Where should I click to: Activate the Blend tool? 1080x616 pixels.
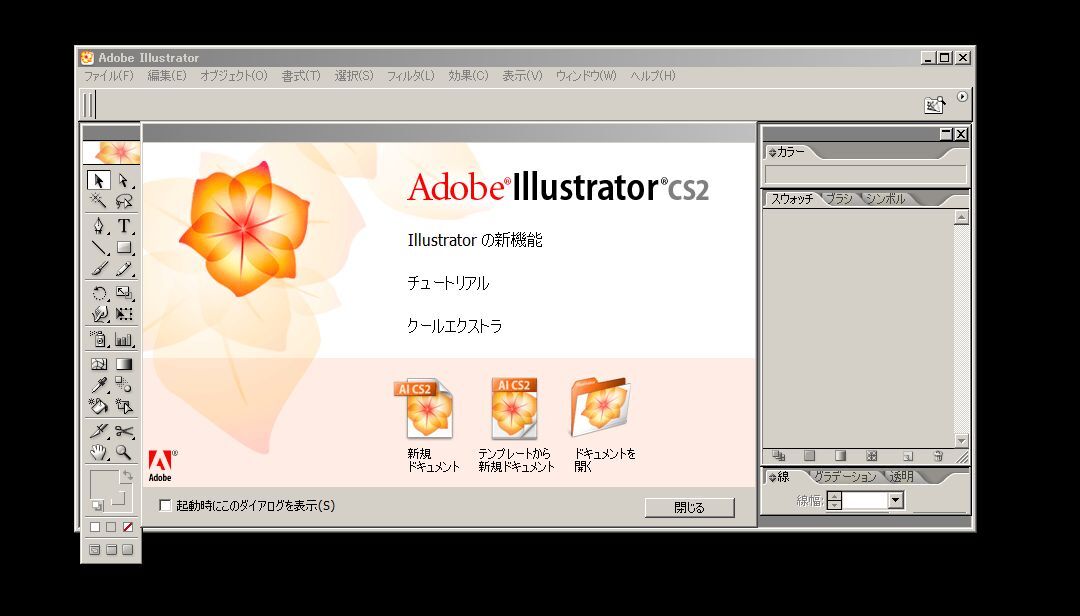tap(124, 384)
